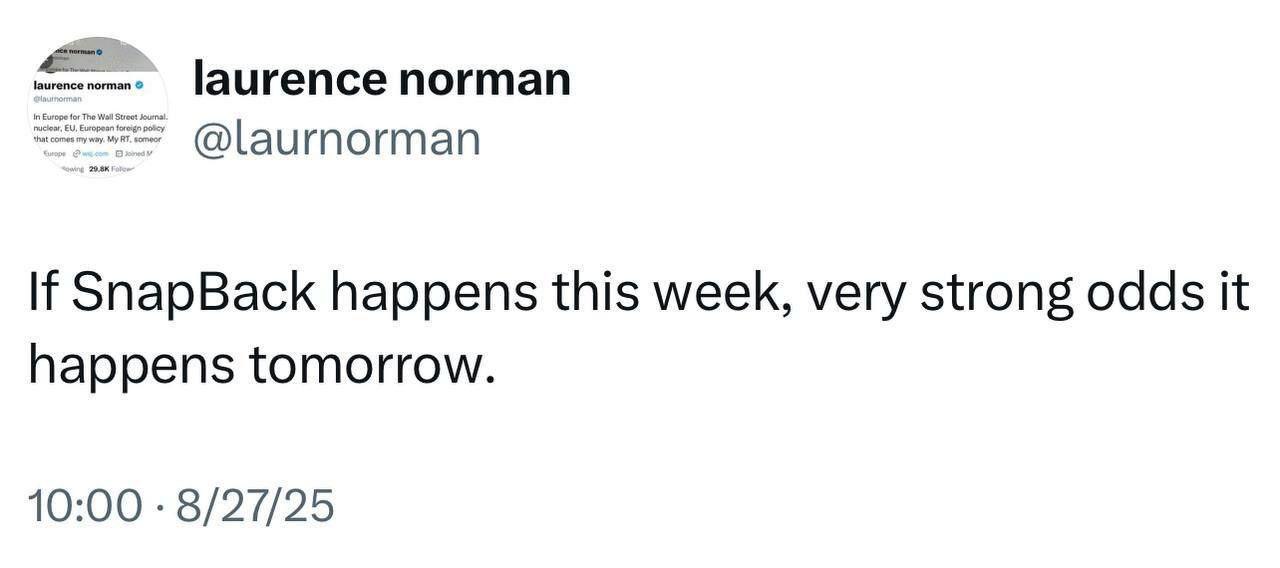
Task: Click the chain link icon before wsj.com
Action: click(x=76, y=153)
